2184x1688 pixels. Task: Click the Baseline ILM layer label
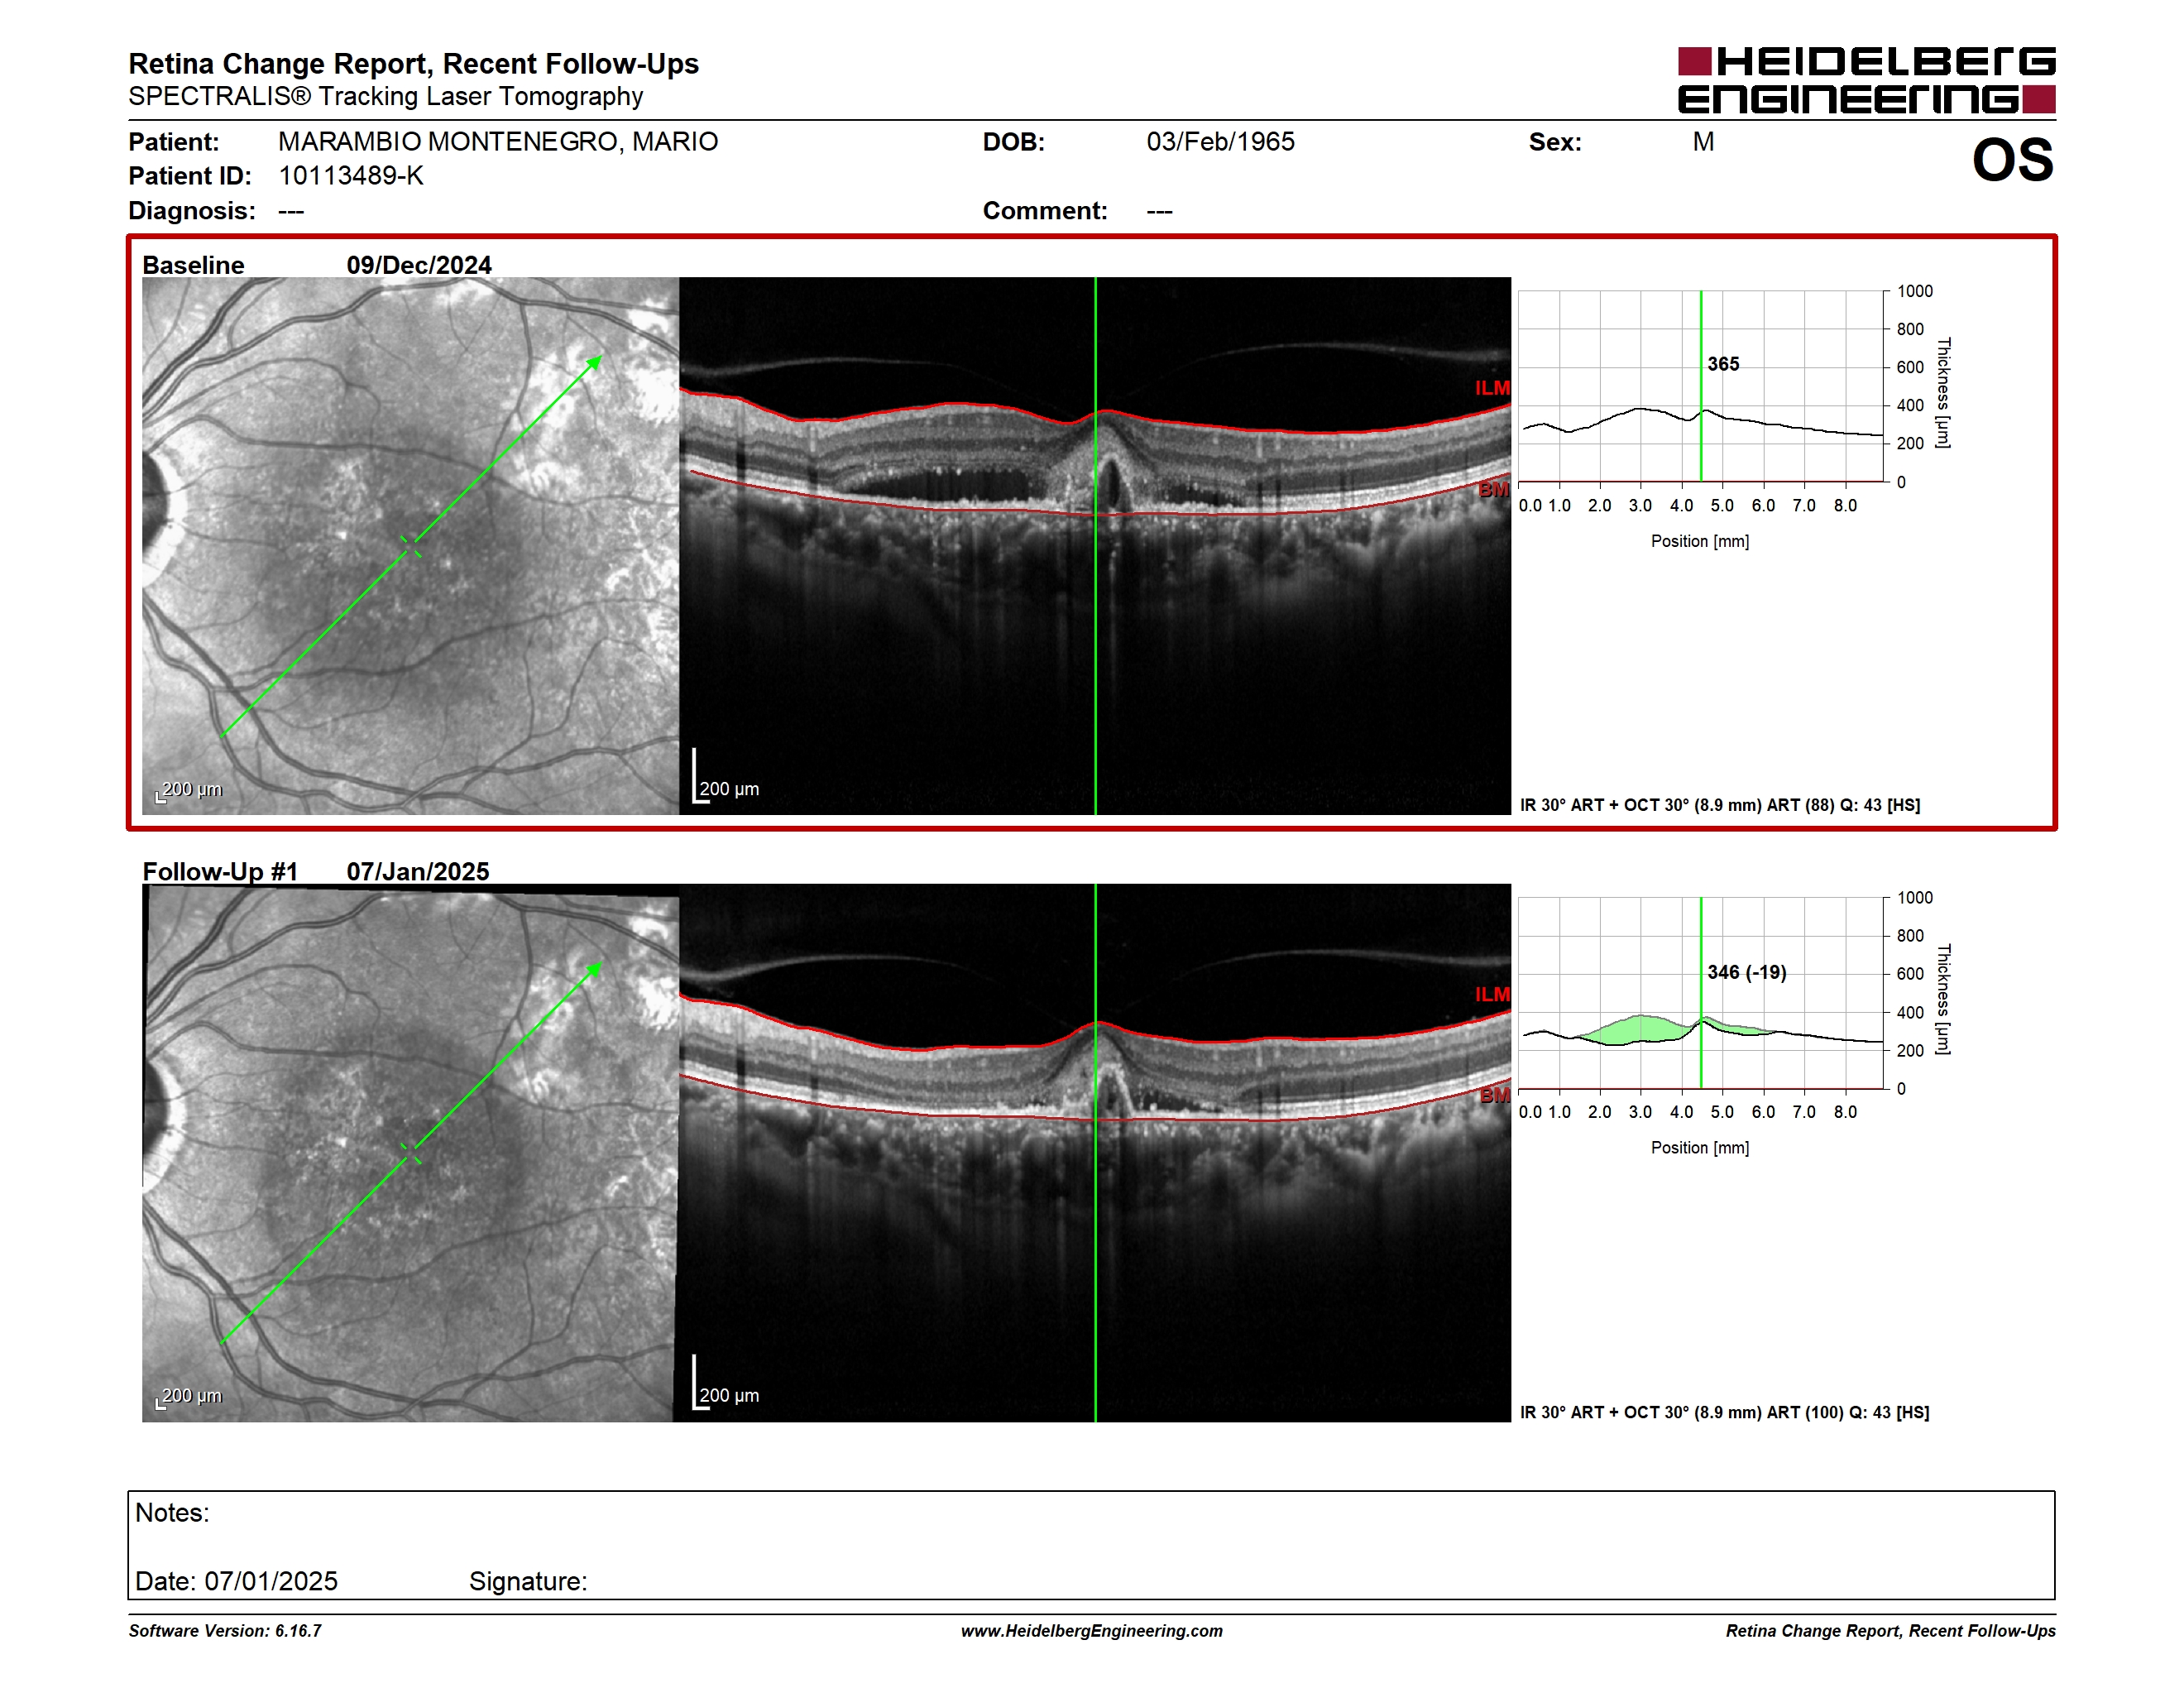(x=1492, y=388)
